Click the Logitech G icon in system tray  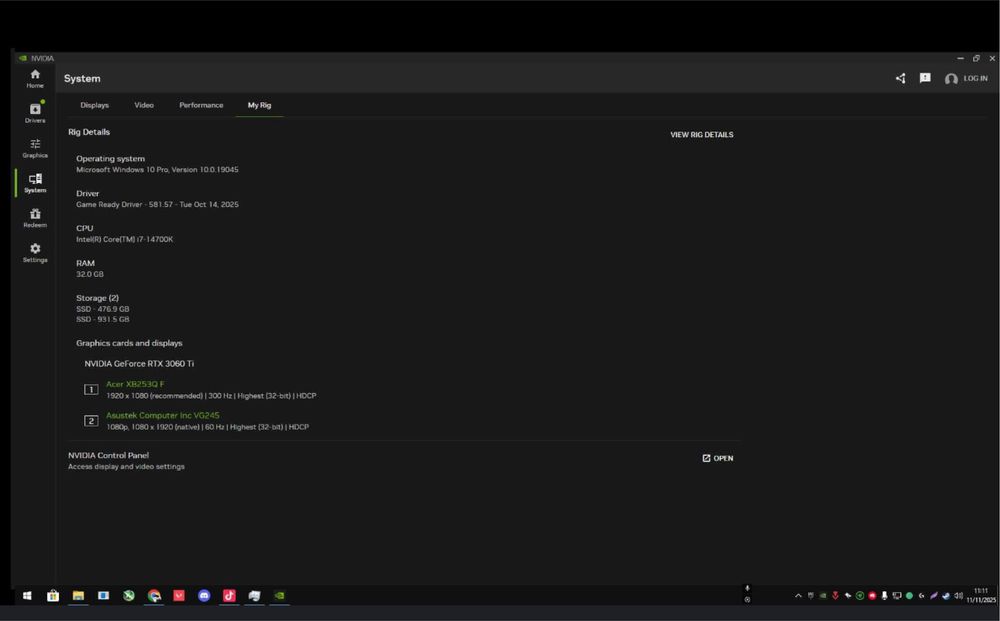tap(922, 595)
